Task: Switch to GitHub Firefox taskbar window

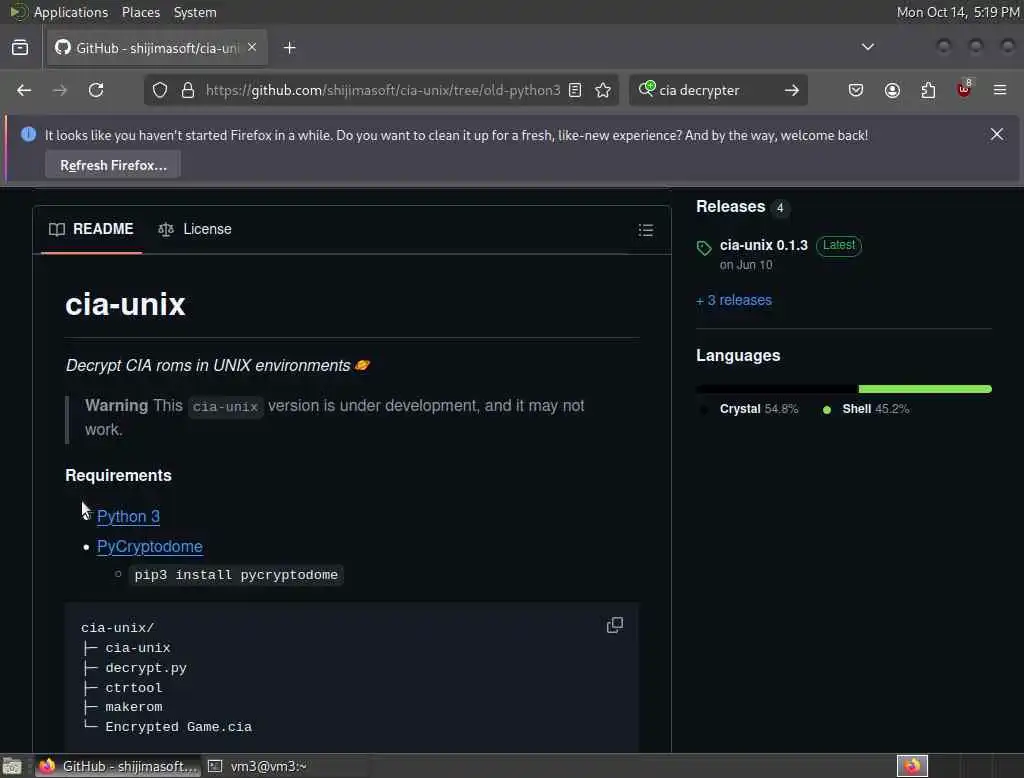Action: tap(118, 766)
